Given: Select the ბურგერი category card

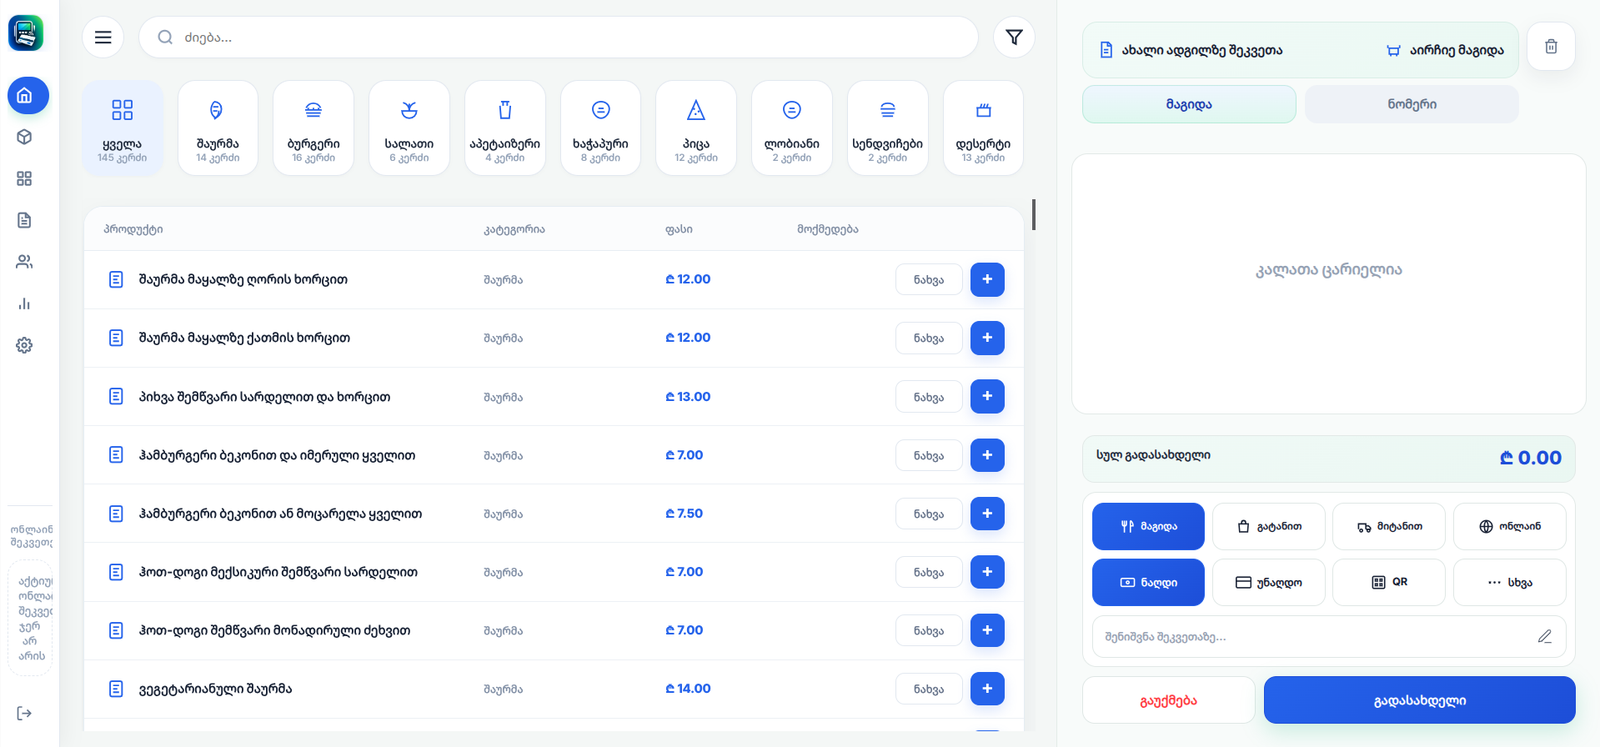Looking at the screenshot, I should [x=313, y=128].
